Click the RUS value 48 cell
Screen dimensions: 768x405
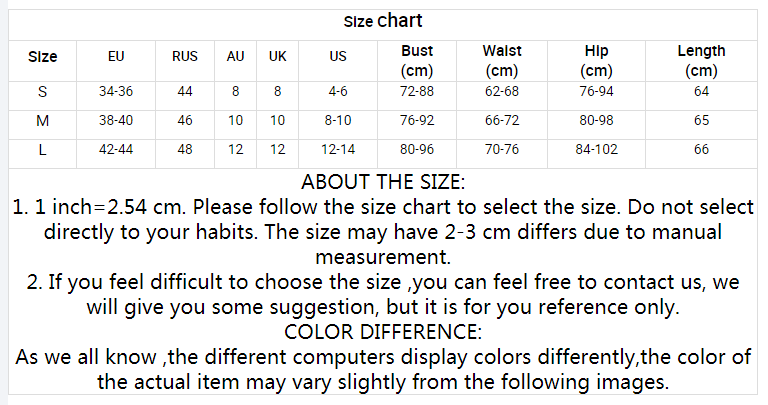(x=185, y=149)
